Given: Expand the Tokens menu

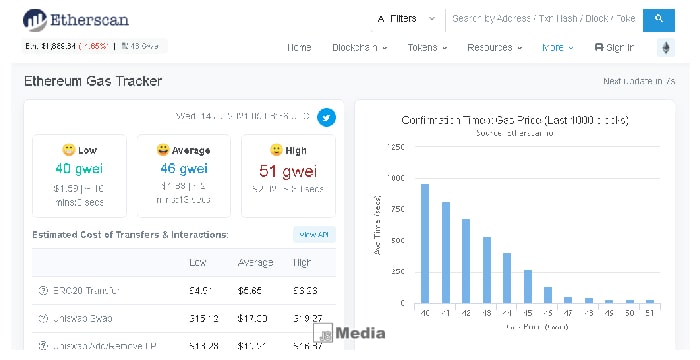Looking at the screenshot, I should pos(427,47).
